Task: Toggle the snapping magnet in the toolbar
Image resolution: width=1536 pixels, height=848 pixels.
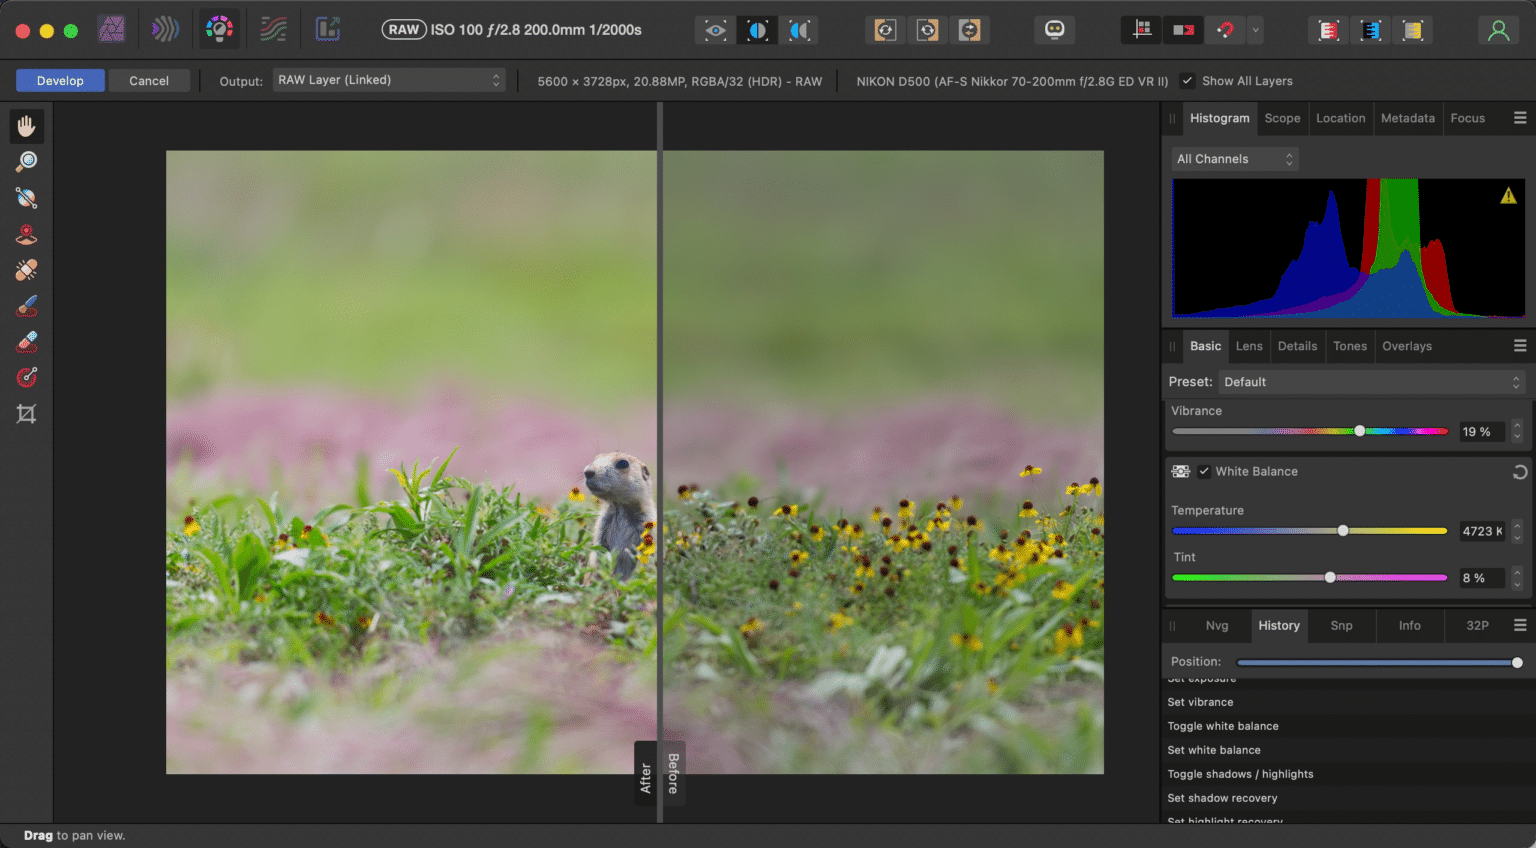Action: pyautogui.click(x=1225, y=29)
